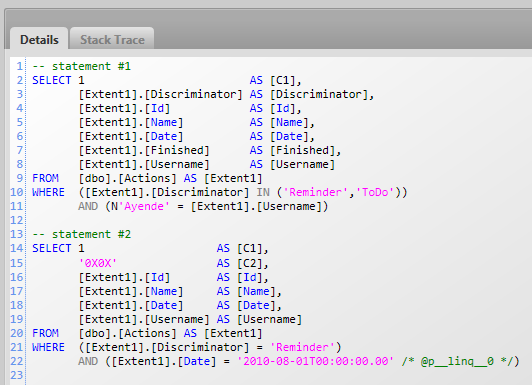Click the FROM keyword on line 9
The image size is (532, 385).
45,178
